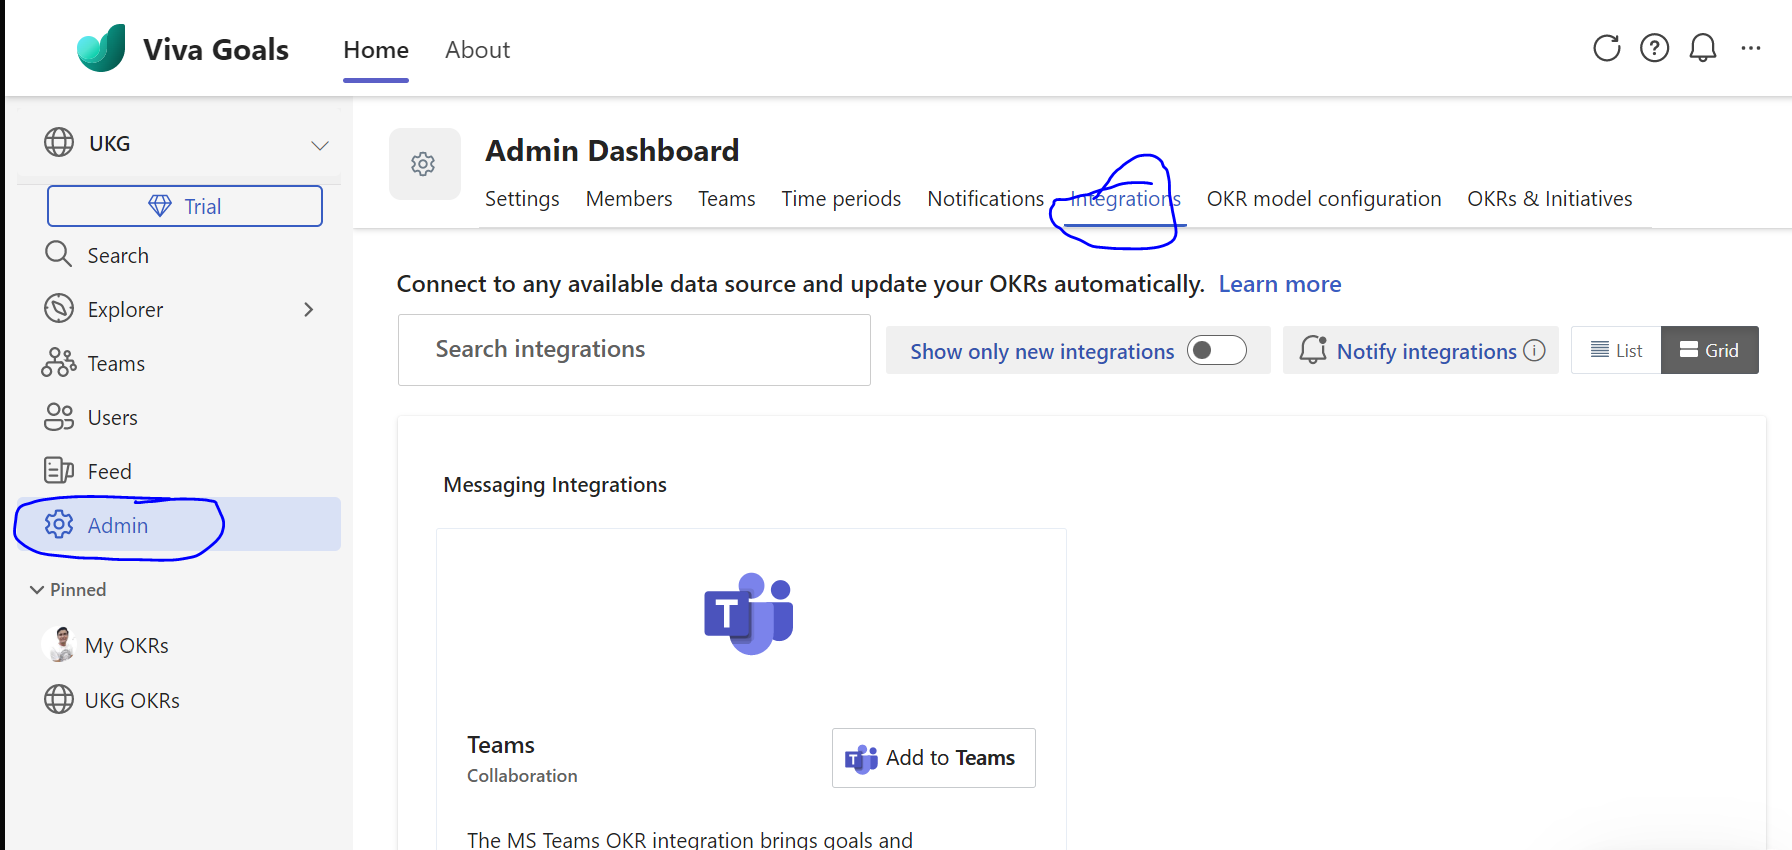Click the Explorer compass icon
Image resolution: width=1792 pixels, height=850 pixels.
(x=59, y=308)
